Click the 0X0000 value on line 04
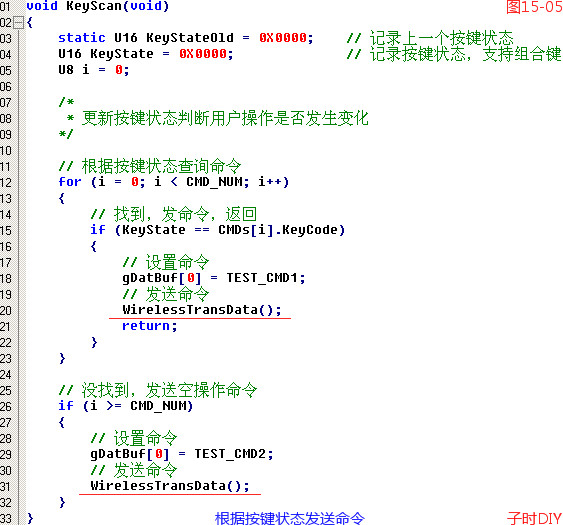563x525 pixels. [x=203, y=54]
